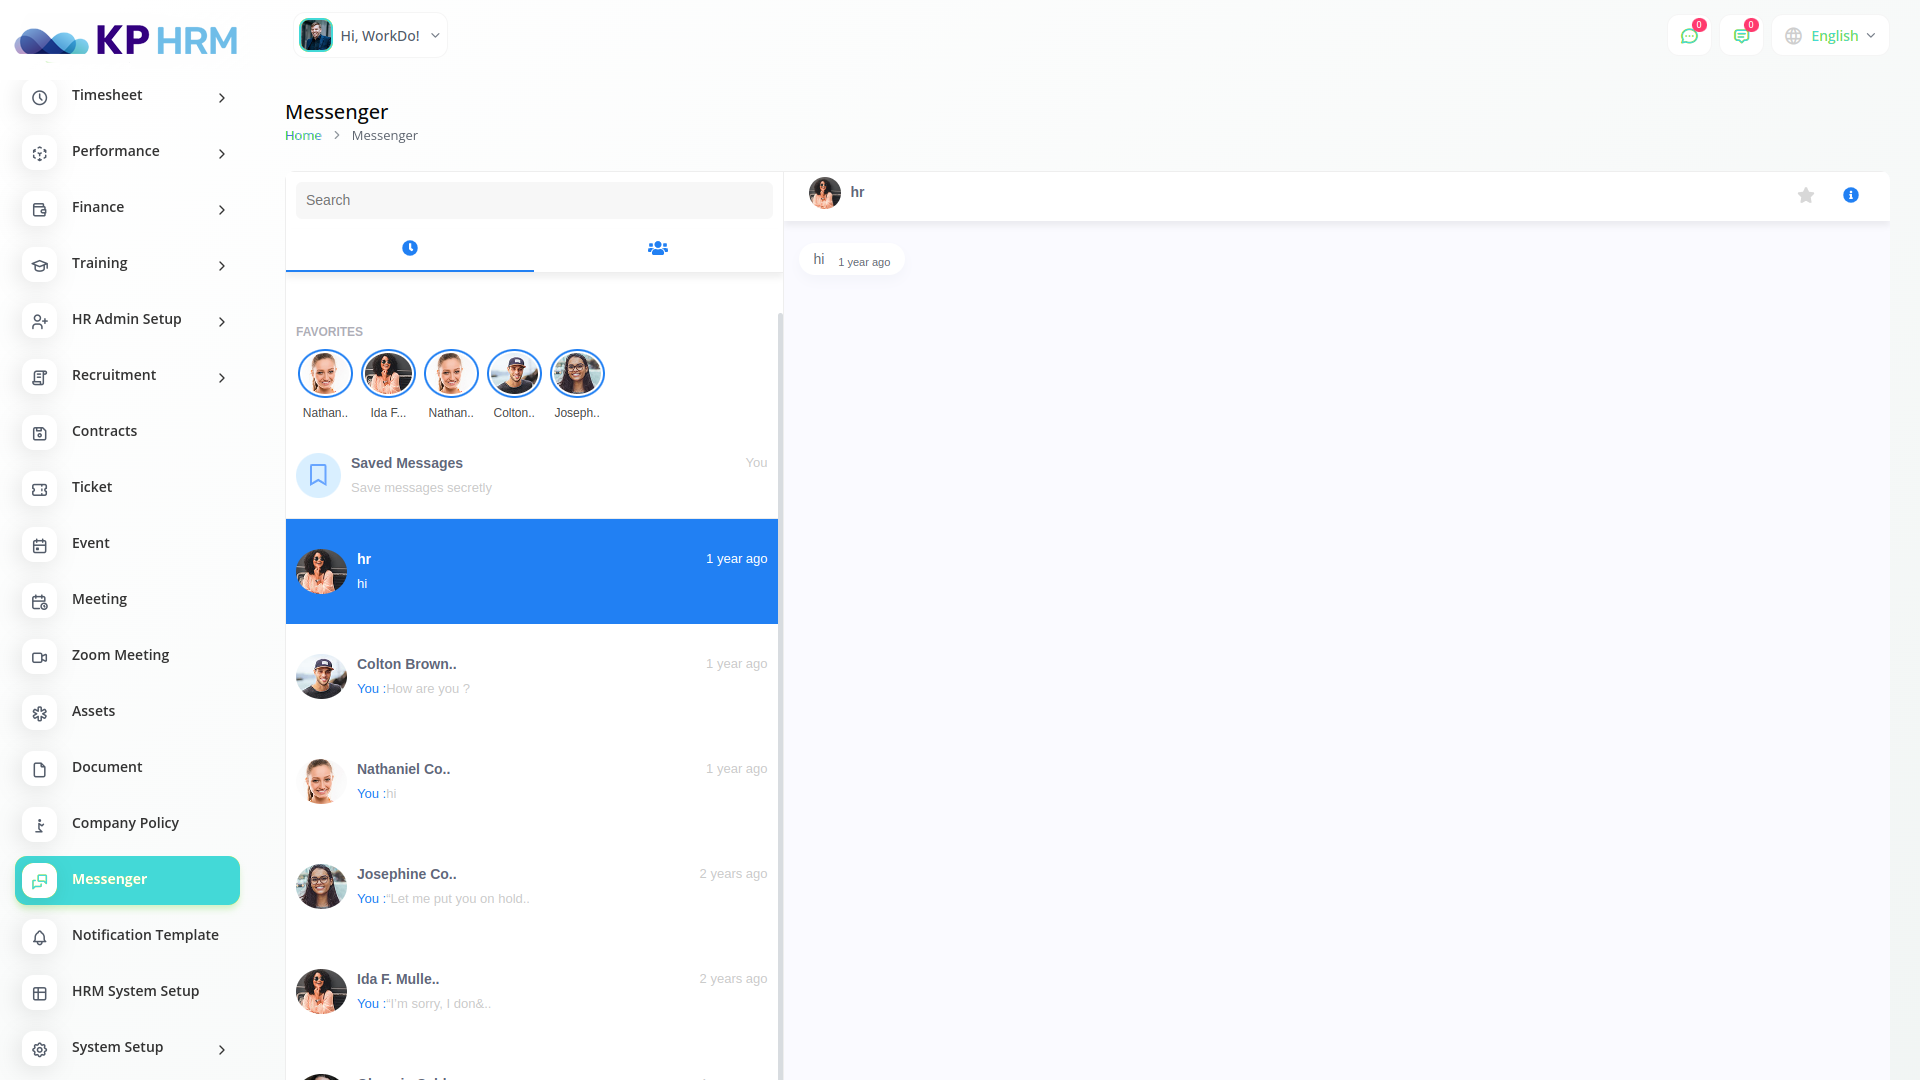The width and height of the screenshot is (1920, 1080).
Task: Click the Event calendar icon
Action: click(40, 546)
